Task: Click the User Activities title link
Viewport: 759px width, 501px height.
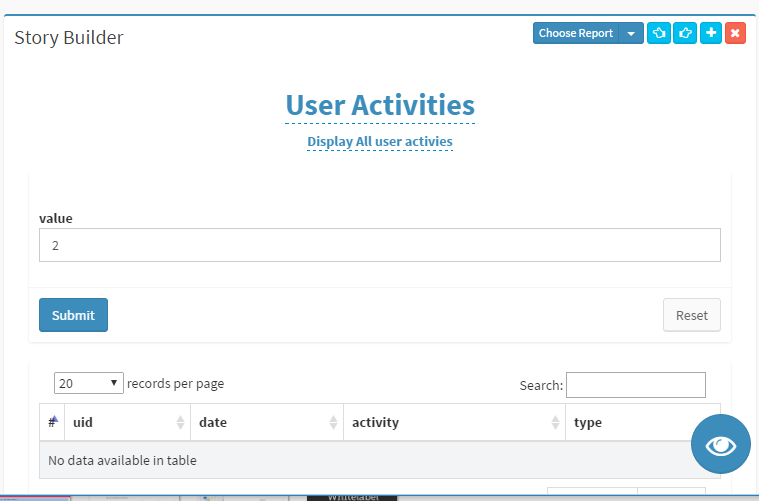Action: point(380,105)
